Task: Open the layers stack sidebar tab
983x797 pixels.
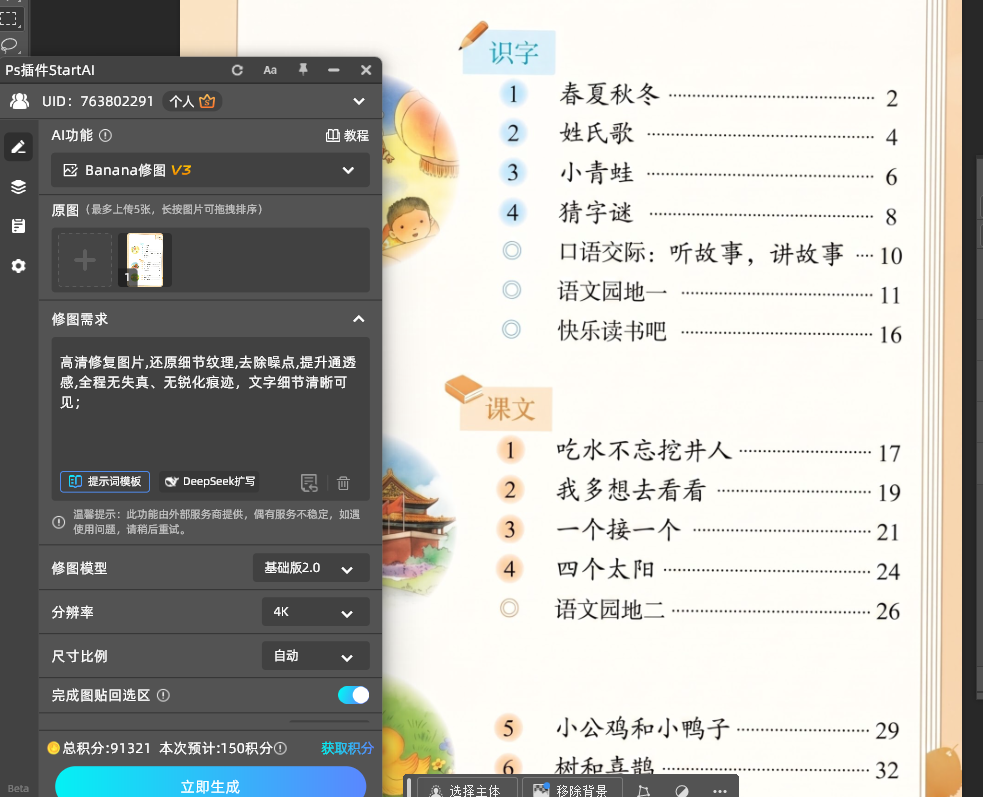Action: tap(19, 187)
